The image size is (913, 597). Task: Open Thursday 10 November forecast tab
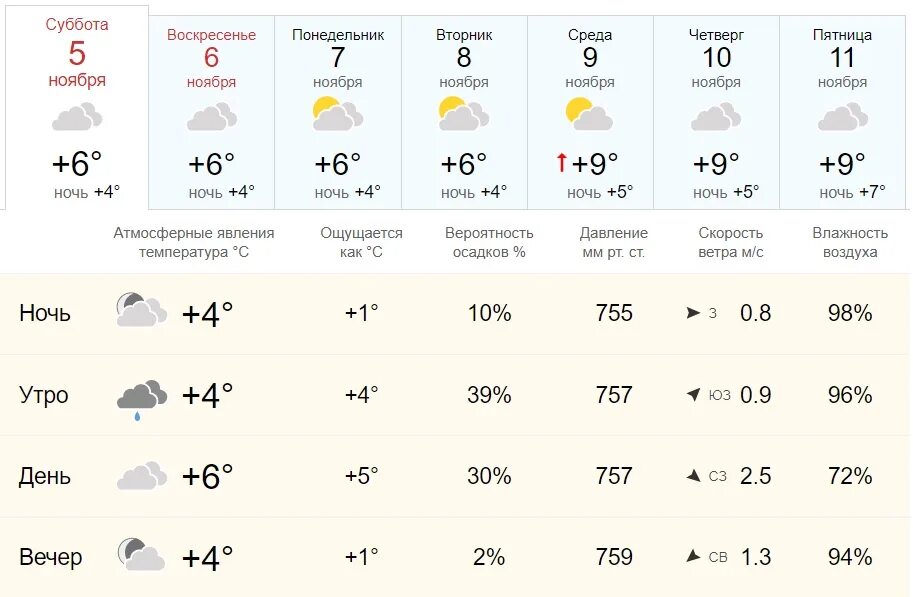click(716, 112)
